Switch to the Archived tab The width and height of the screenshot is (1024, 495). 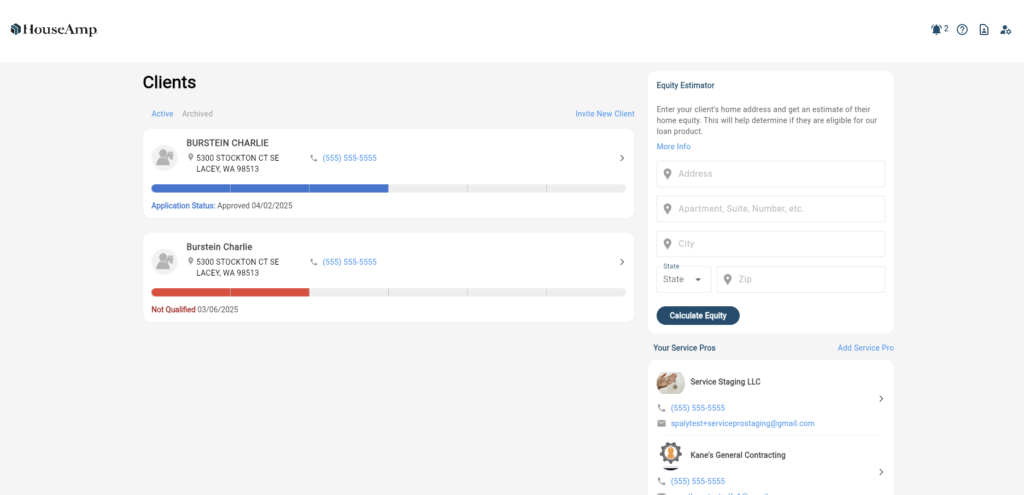click(x=197, y=114)
